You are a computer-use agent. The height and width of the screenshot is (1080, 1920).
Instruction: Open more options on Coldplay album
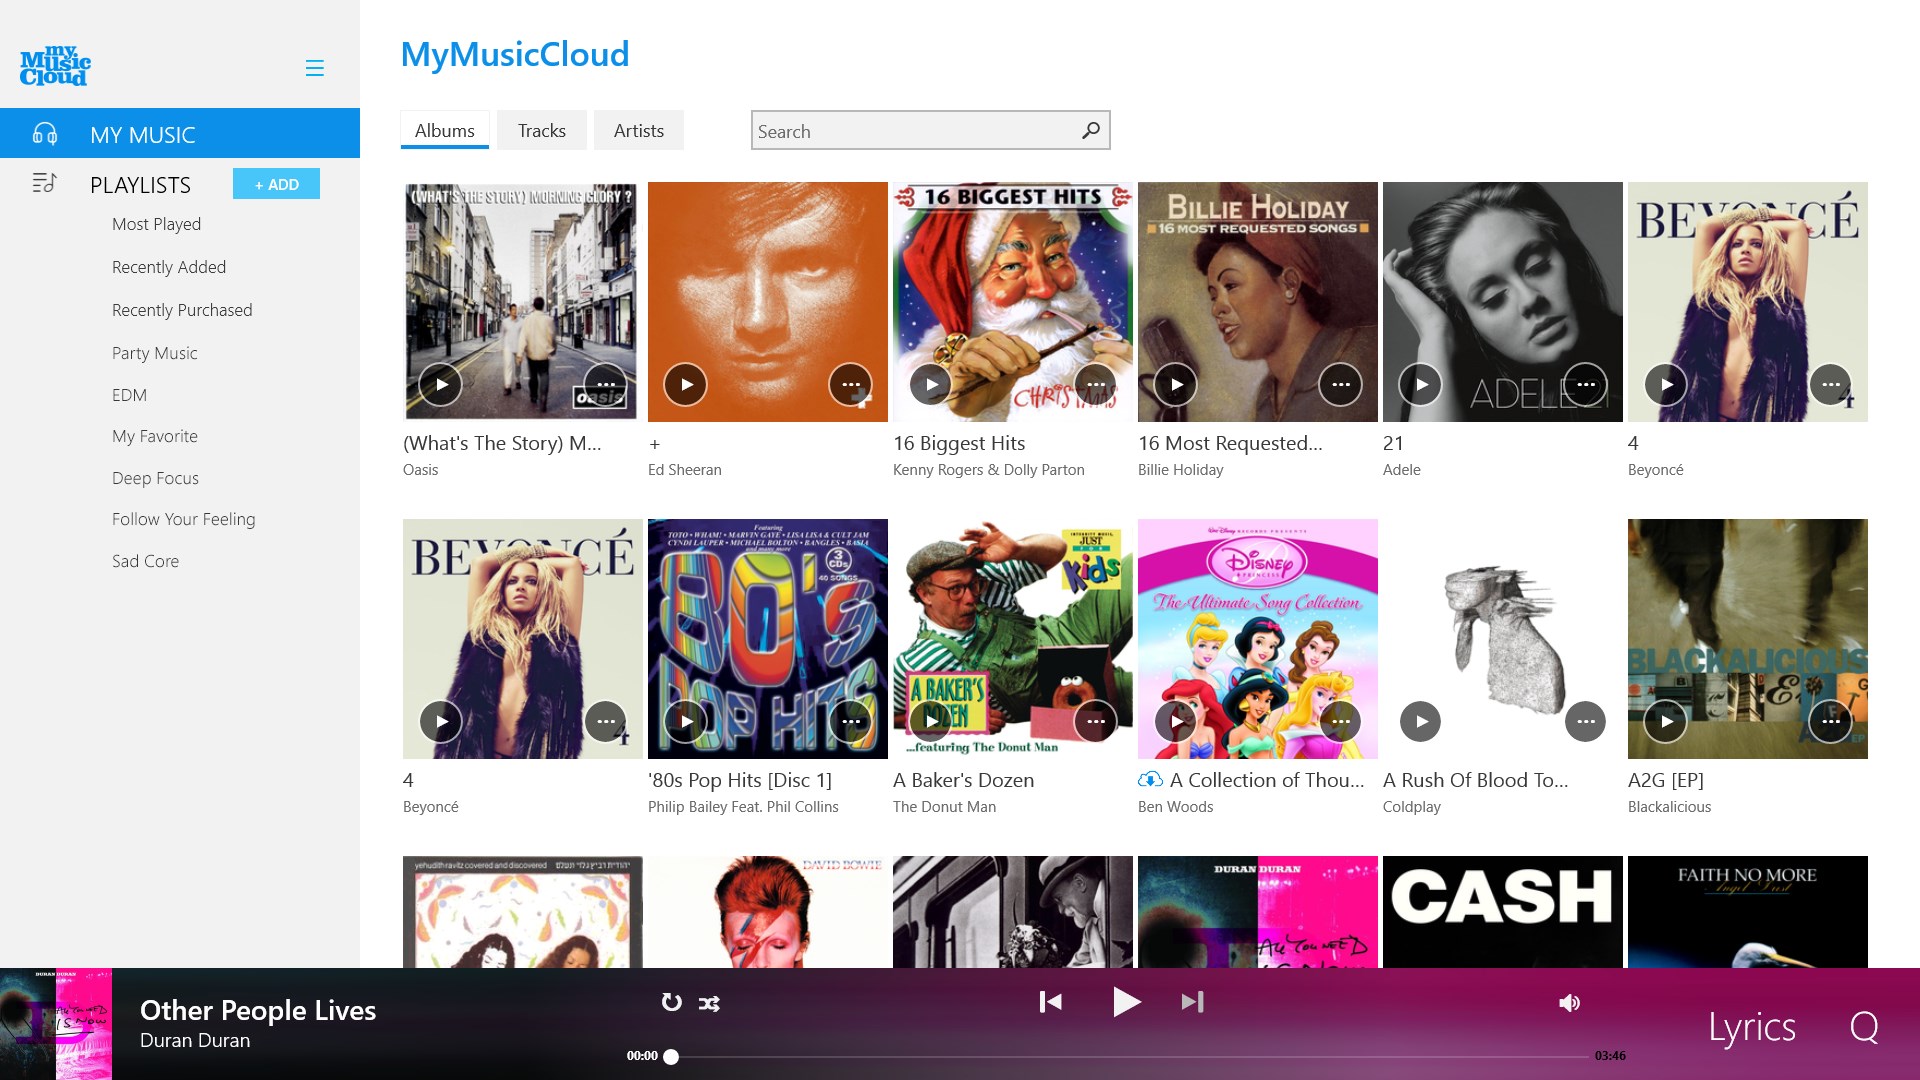tap(1585, 721)
